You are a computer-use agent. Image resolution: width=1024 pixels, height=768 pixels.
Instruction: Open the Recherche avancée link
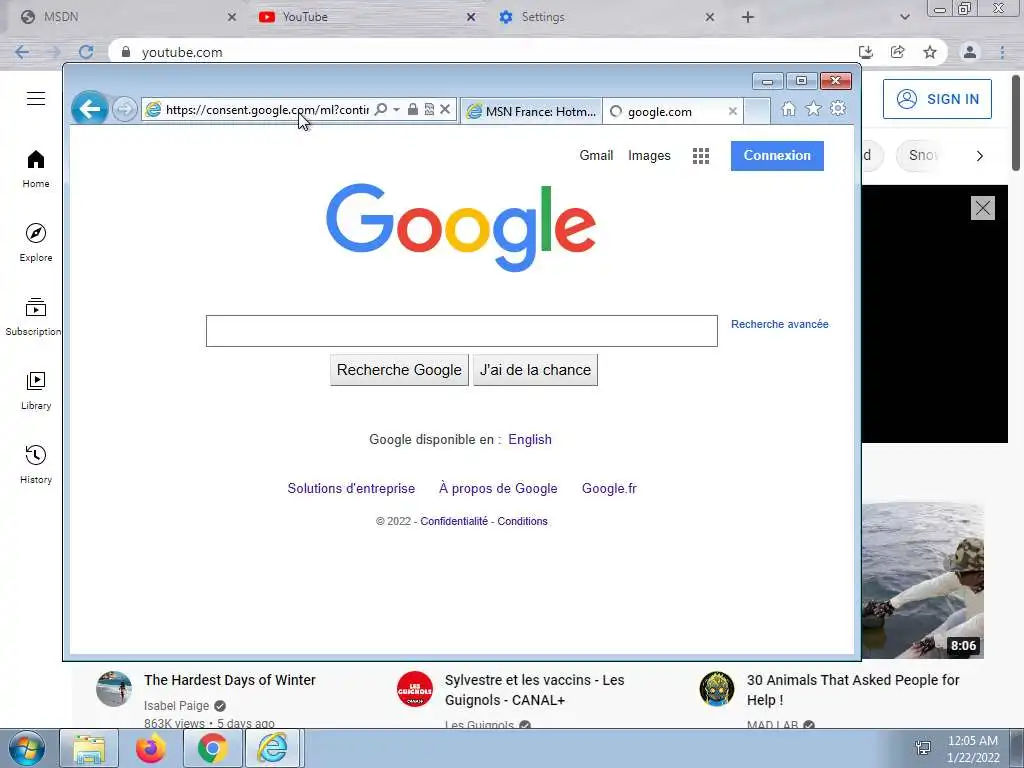tap(780, 325)
